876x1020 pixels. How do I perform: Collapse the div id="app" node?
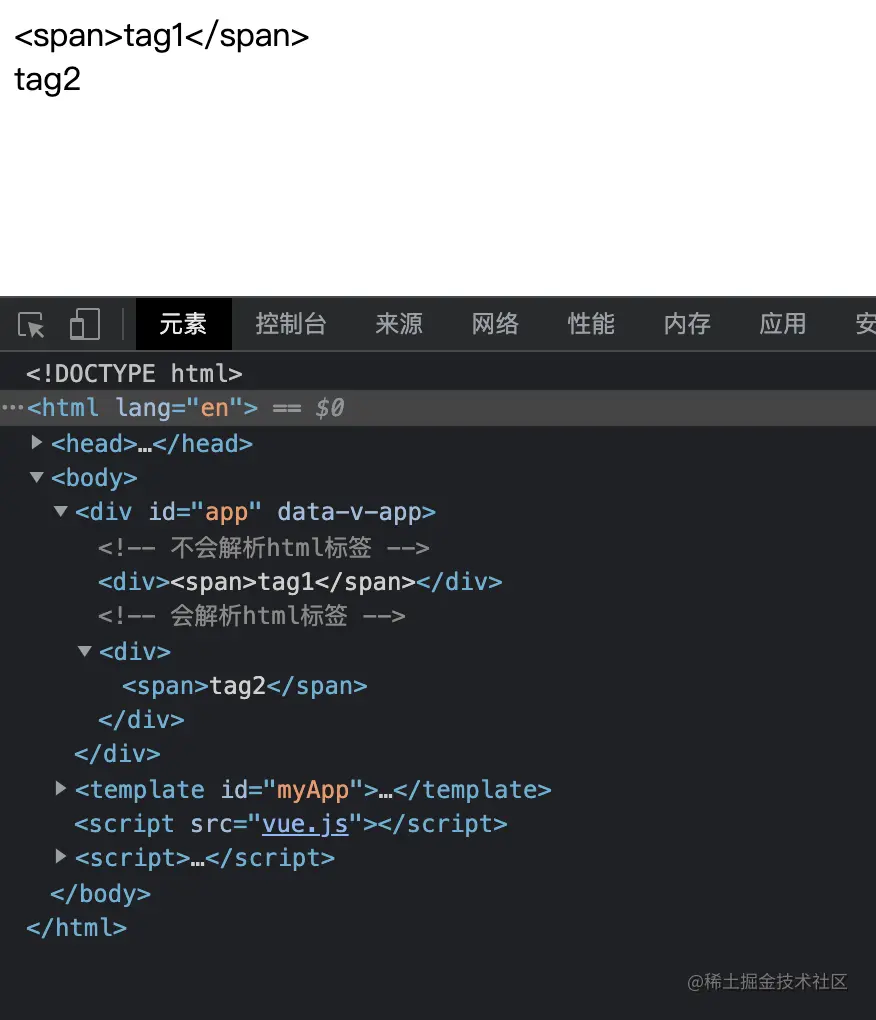point(60,511)
